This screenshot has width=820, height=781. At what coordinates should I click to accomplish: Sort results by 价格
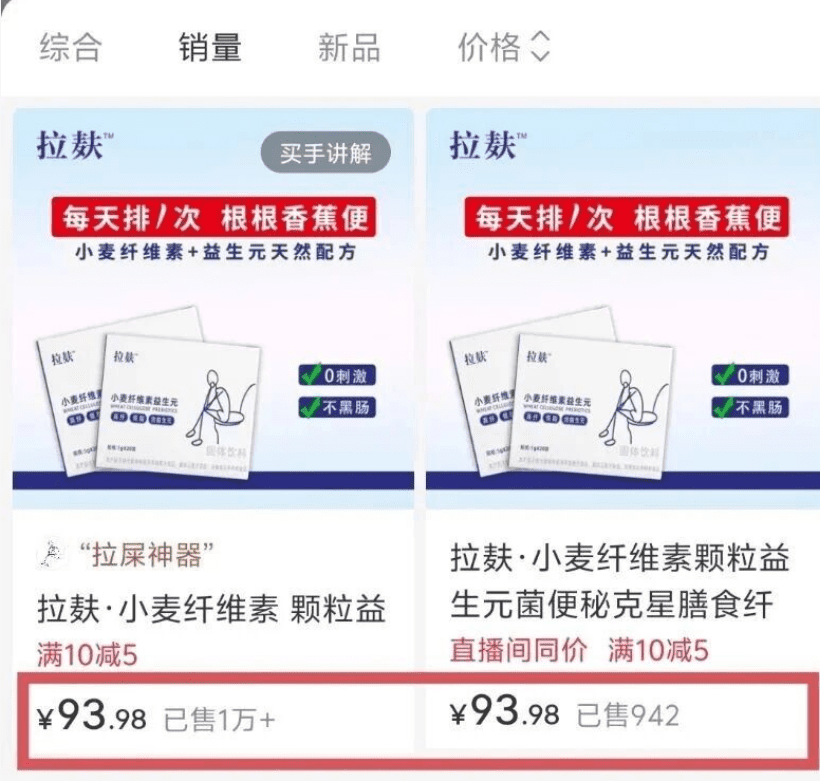click(x=489, y=47)
